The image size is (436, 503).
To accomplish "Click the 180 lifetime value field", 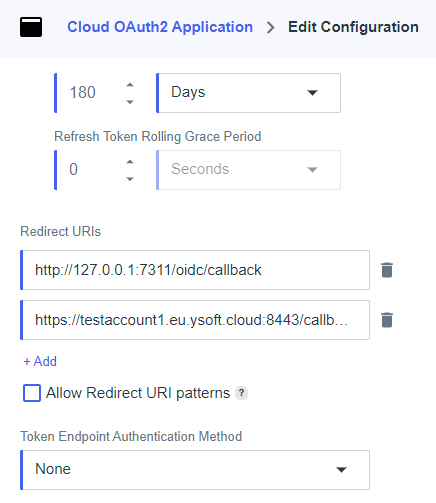I will [x=88, y=93].
